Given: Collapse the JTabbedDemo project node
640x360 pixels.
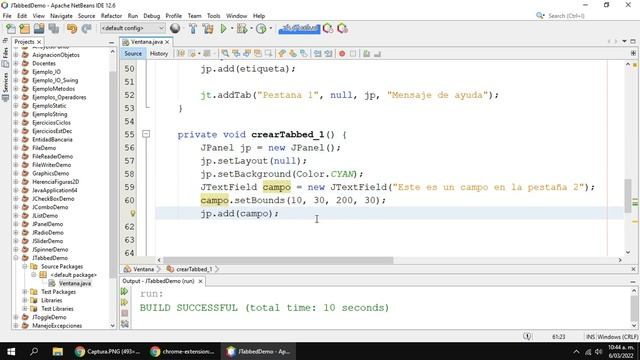Looking at the screenshot, I should (x=16, y=258).
